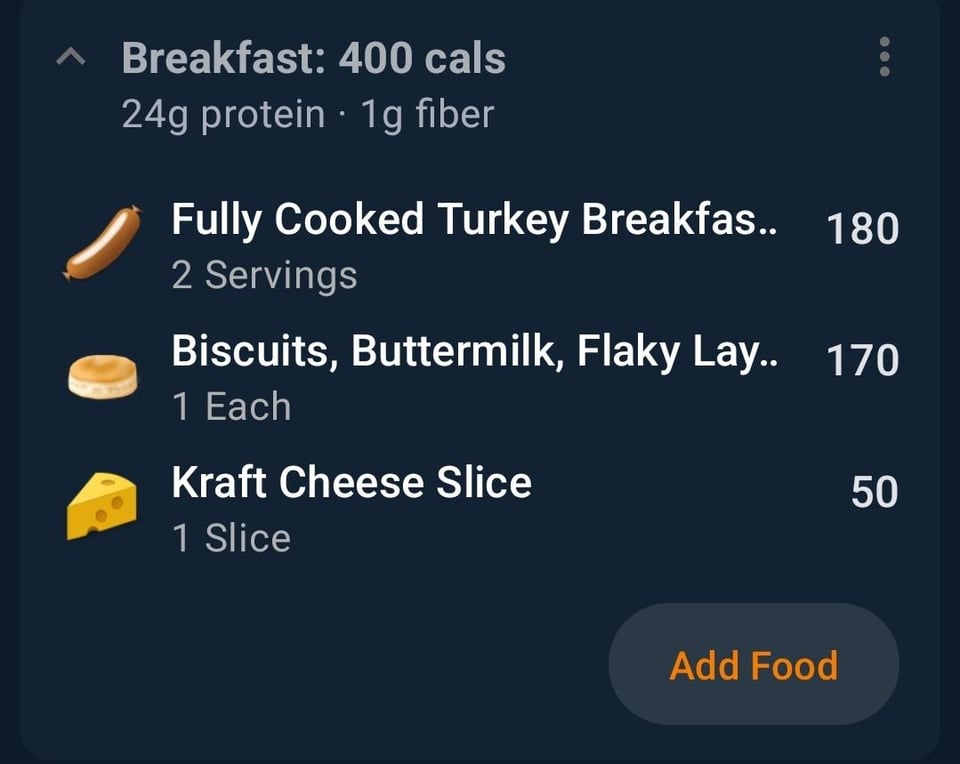Viewport: 960px width, 764px height.
Task: Select the 1 Each quantity text
Action: click(231, 407)
